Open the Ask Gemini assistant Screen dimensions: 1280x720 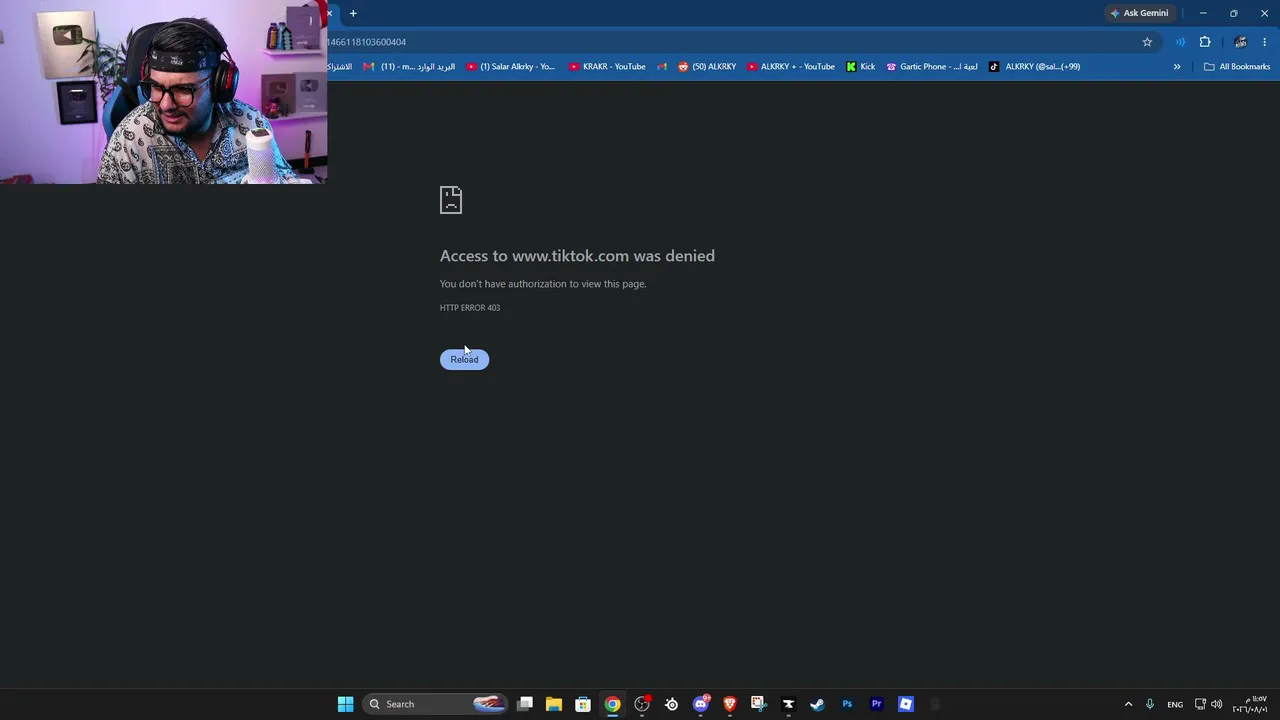(x=1138, y=13)
